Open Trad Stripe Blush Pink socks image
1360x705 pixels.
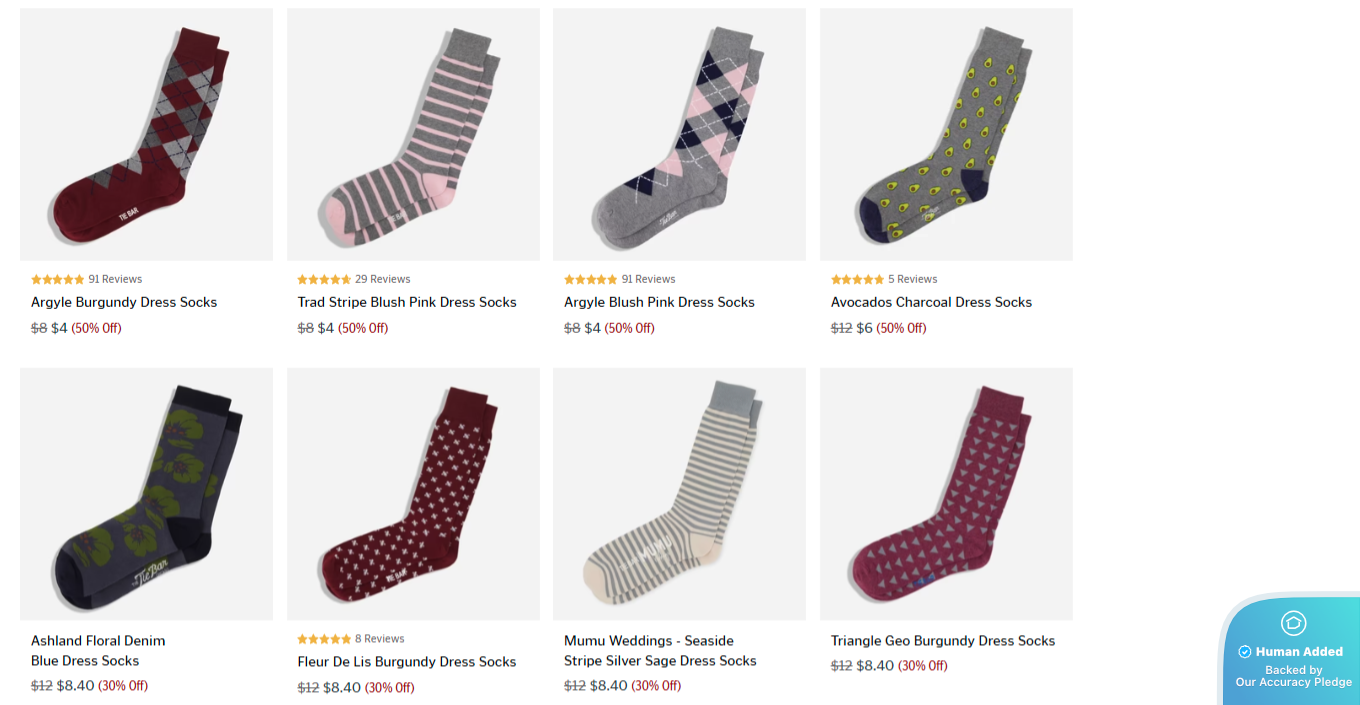point(413,135)
